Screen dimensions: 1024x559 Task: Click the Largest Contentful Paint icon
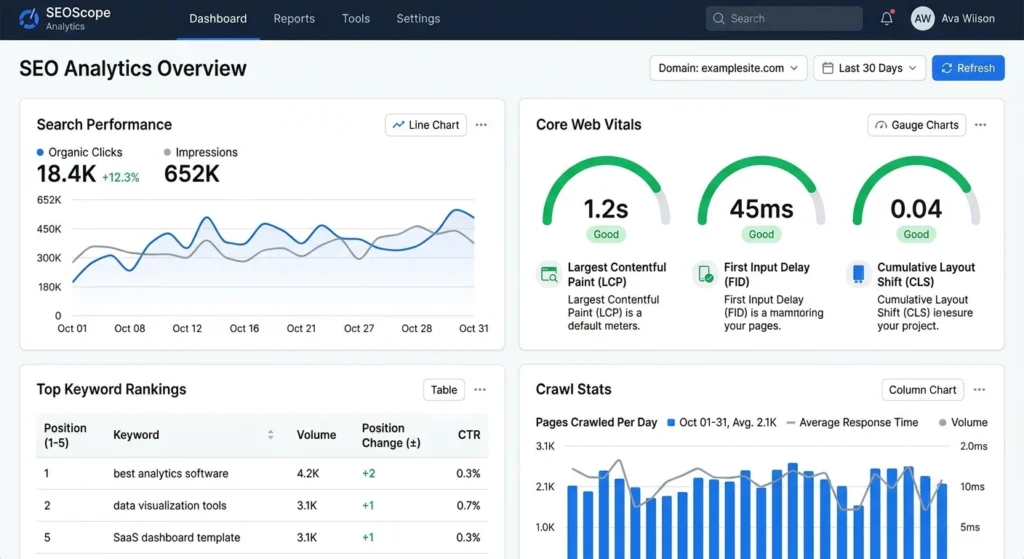(549, 274)
